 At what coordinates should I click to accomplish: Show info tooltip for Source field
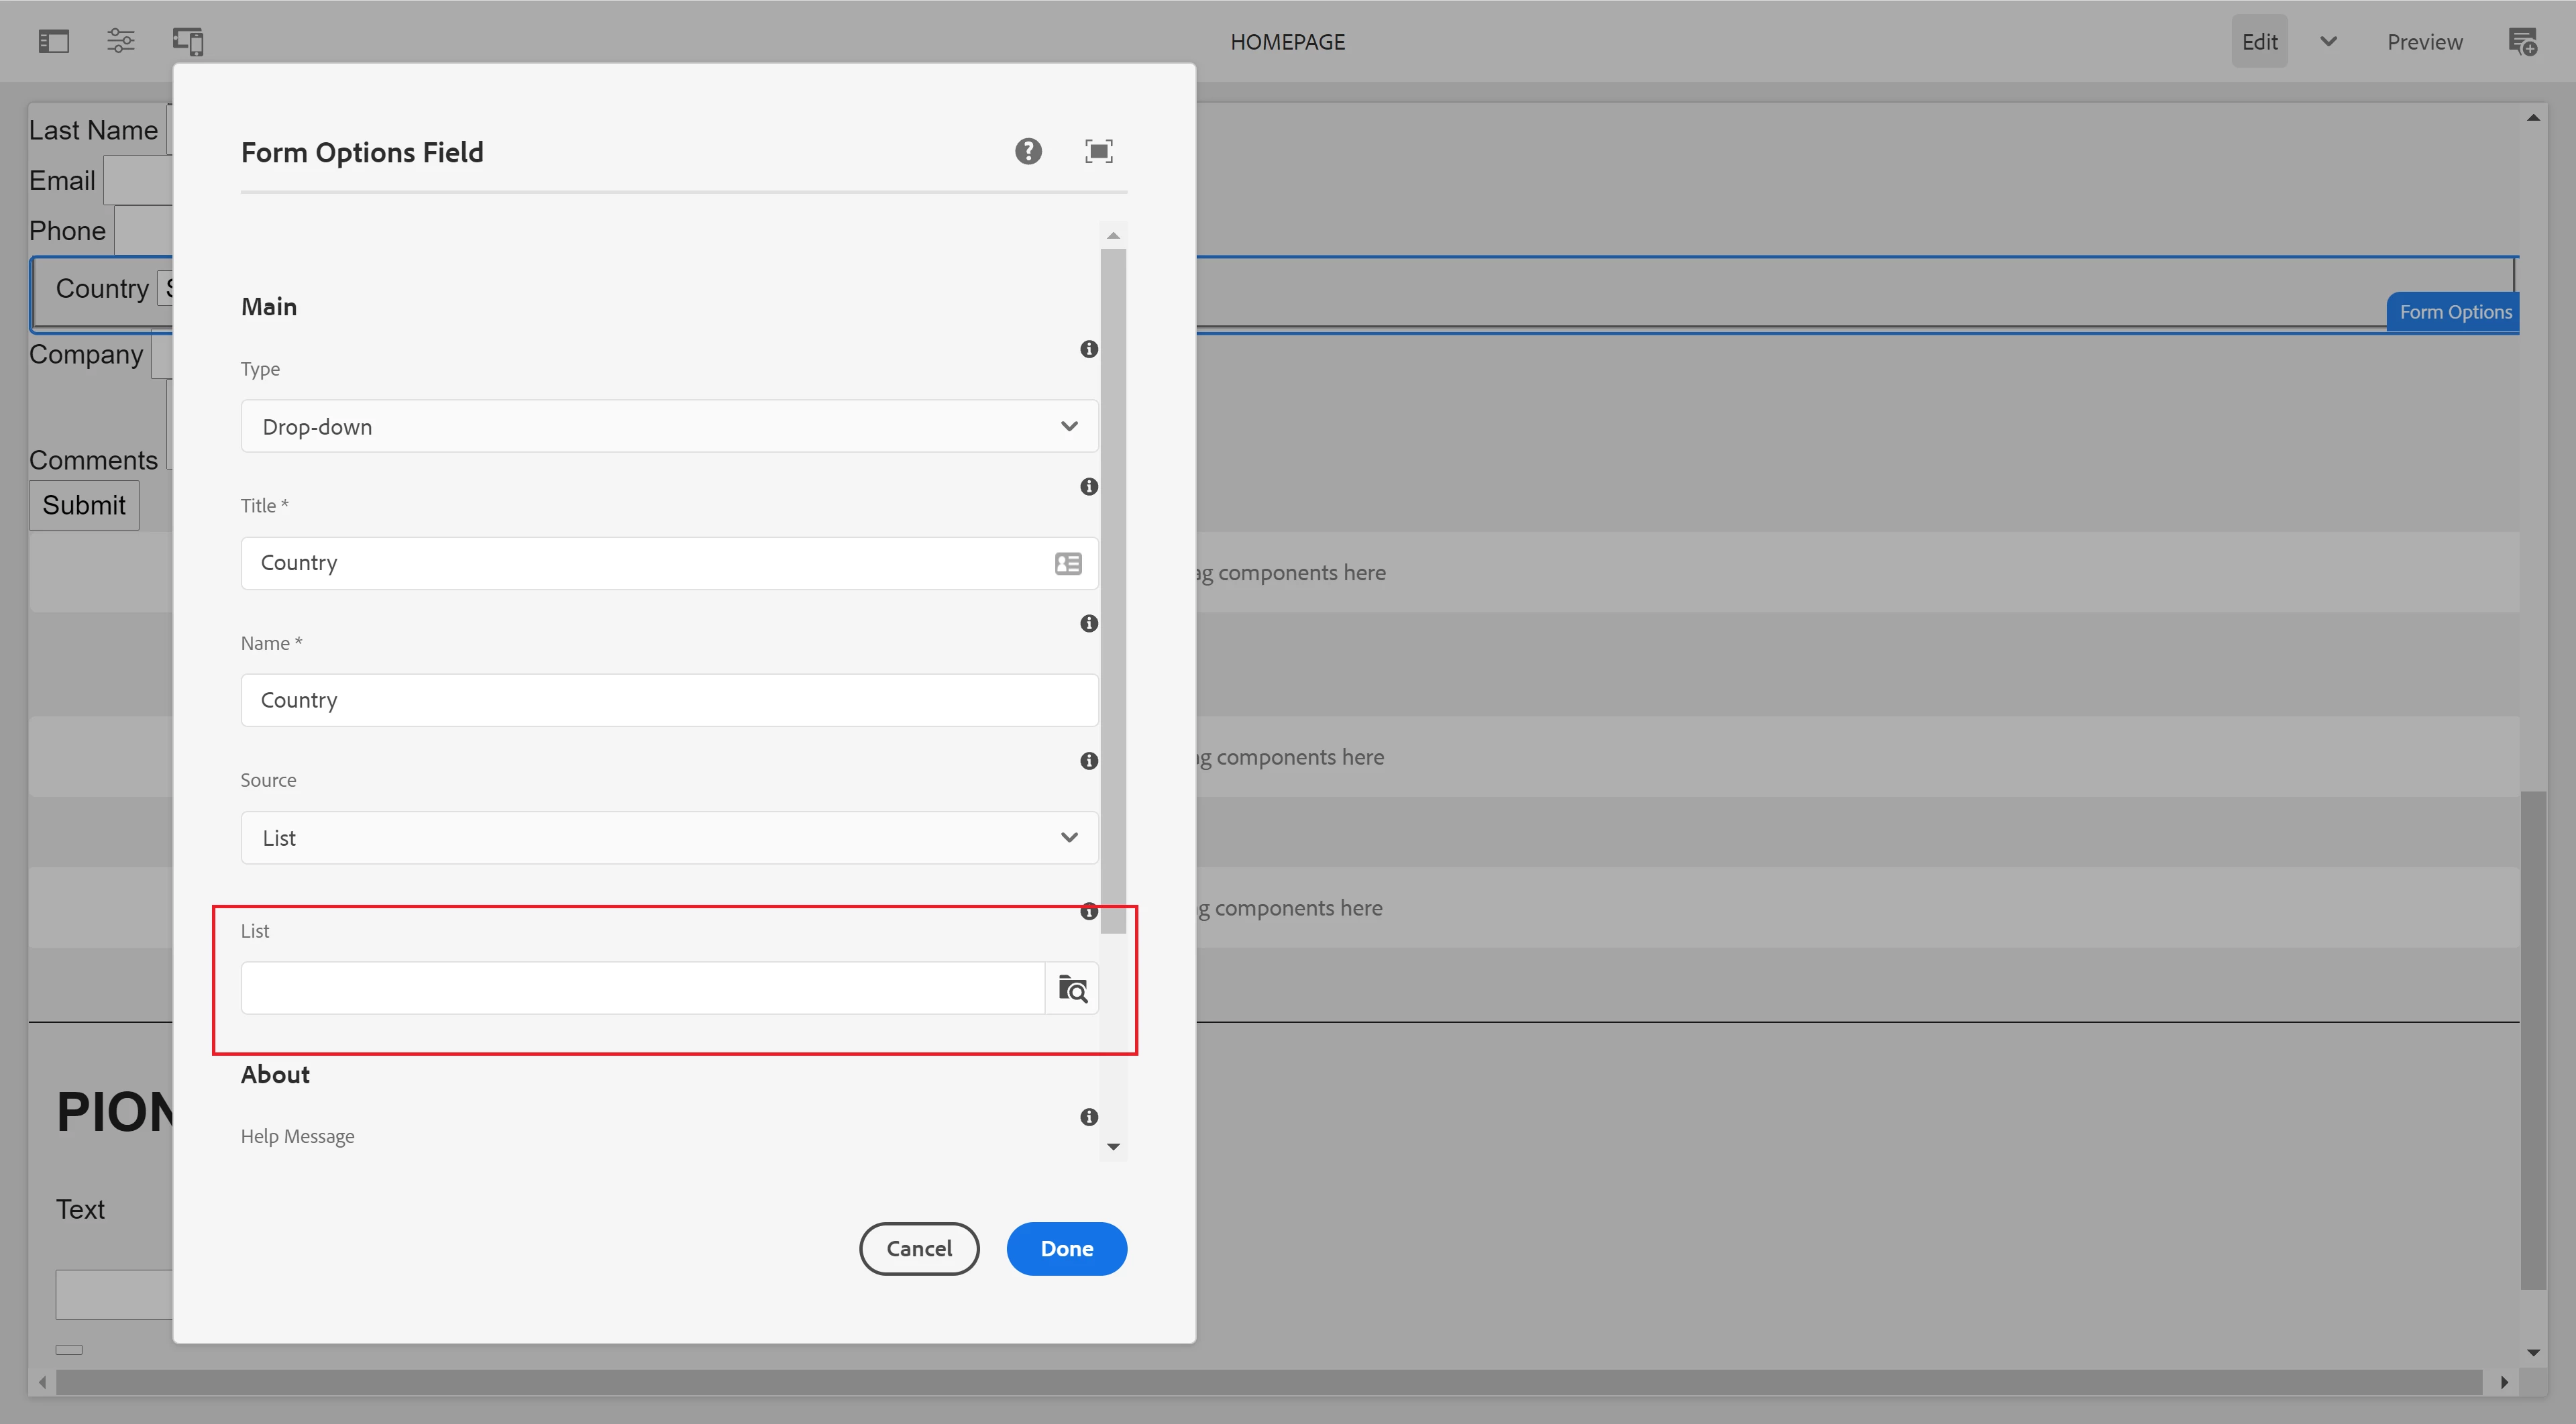[1089, 761]
